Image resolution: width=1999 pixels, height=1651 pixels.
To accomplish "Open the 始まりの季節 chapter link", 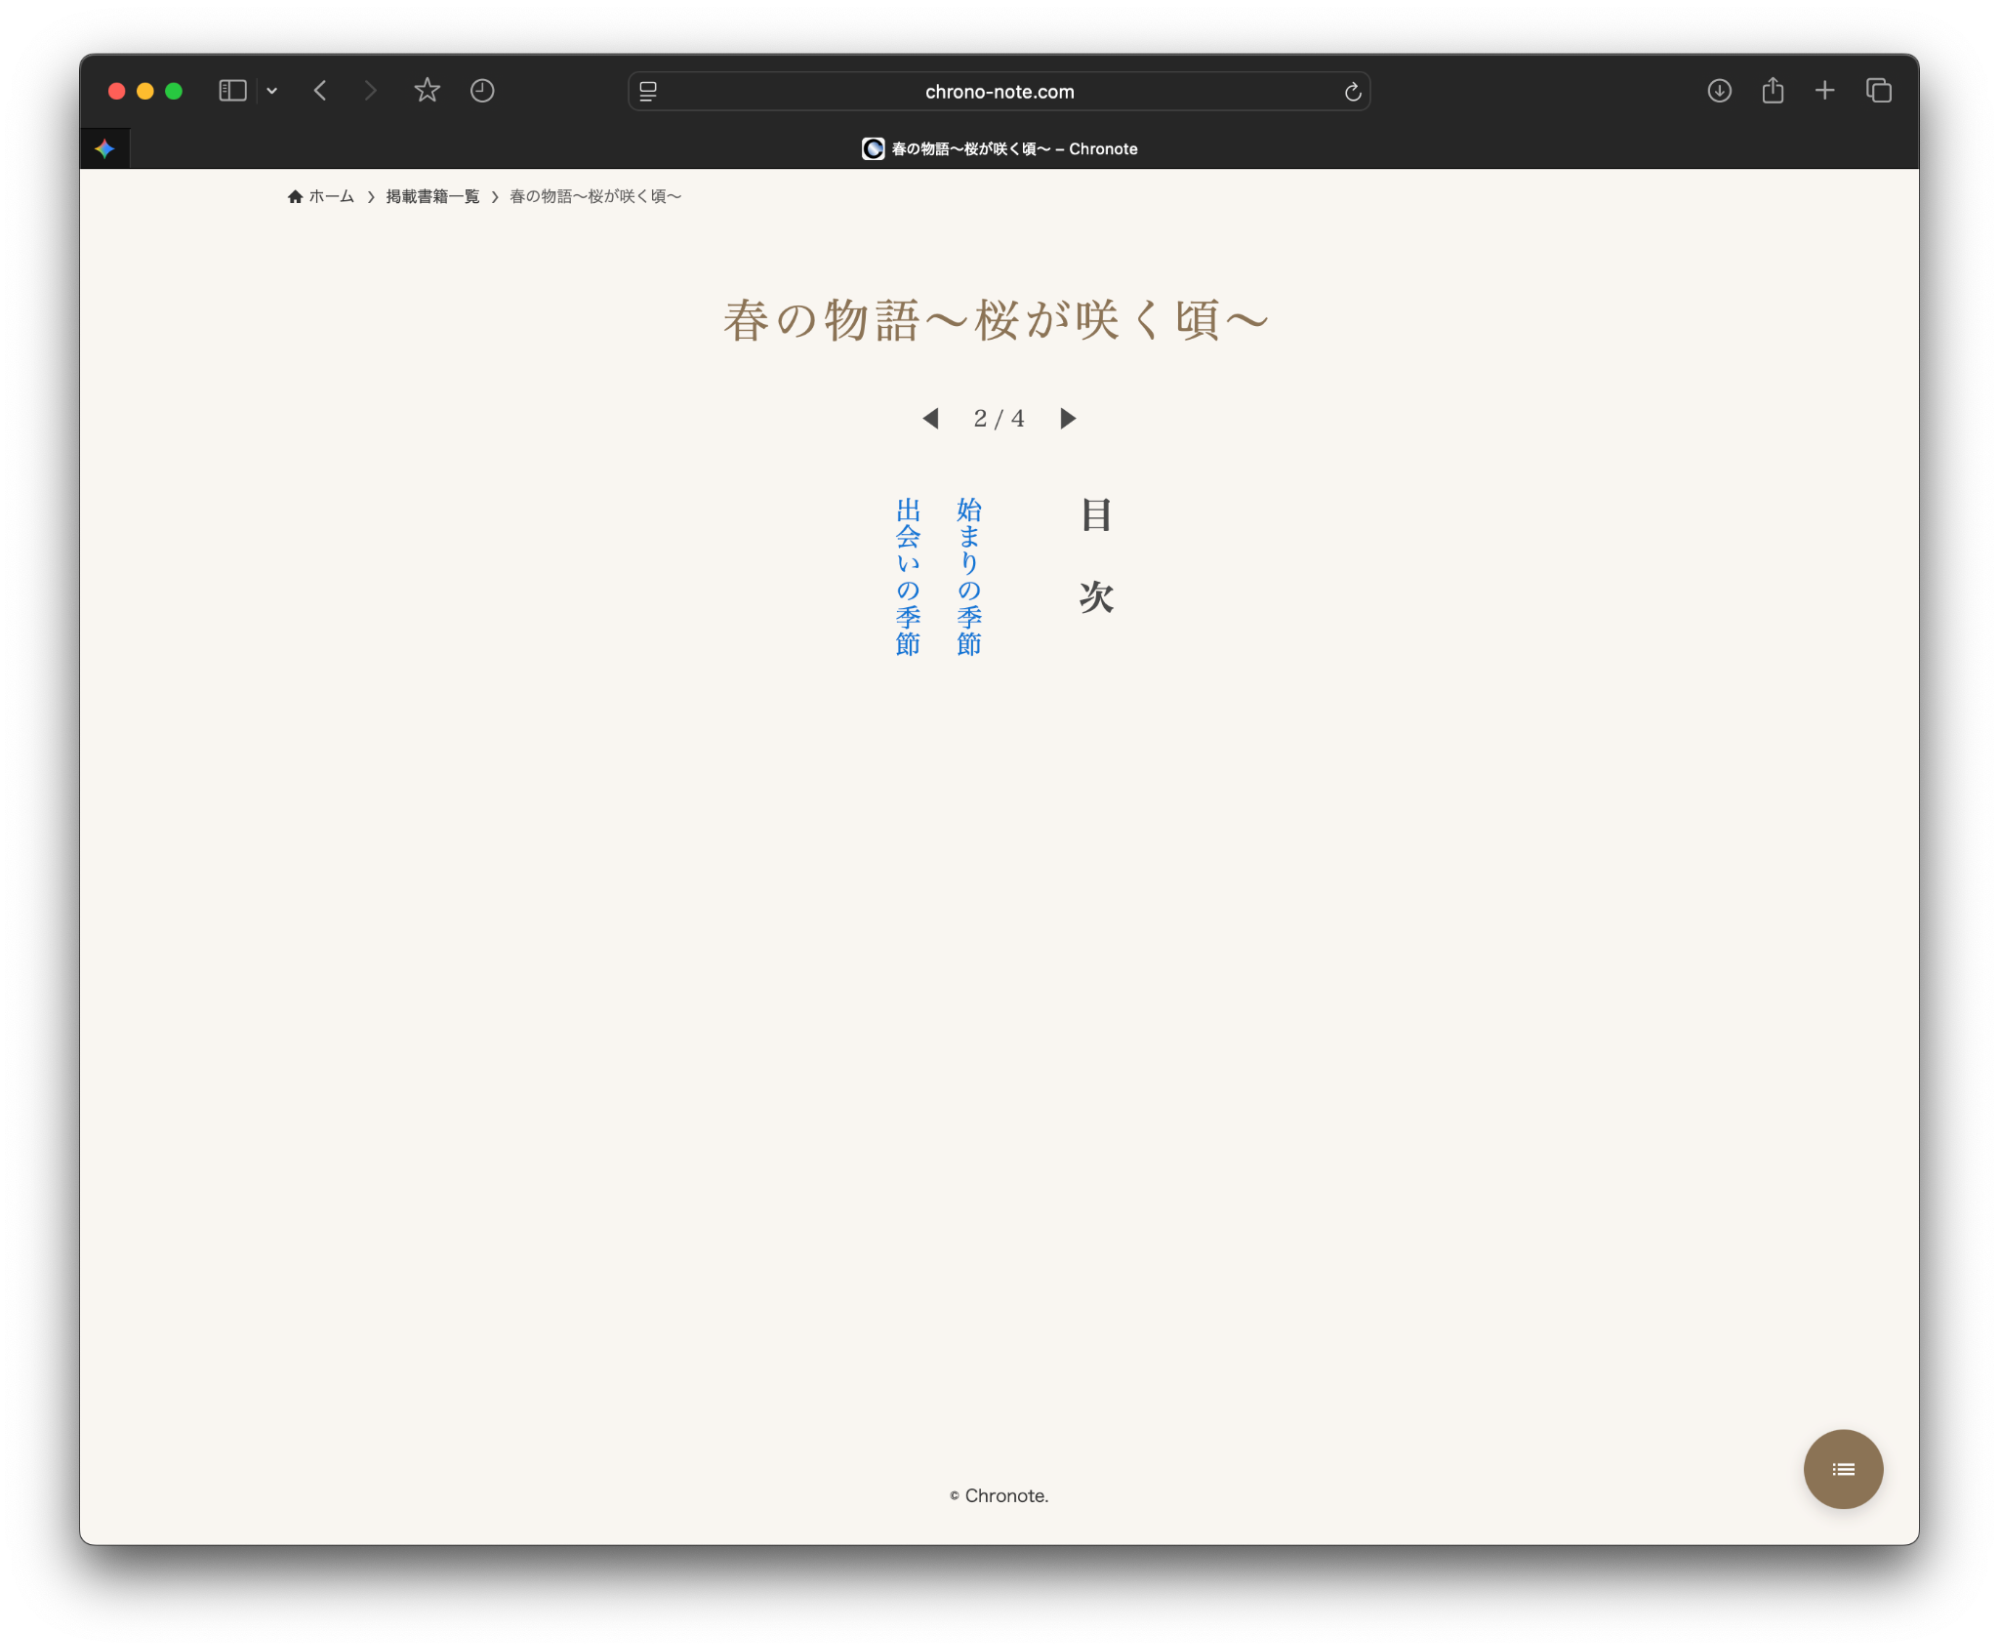I will tap(967, 580).
